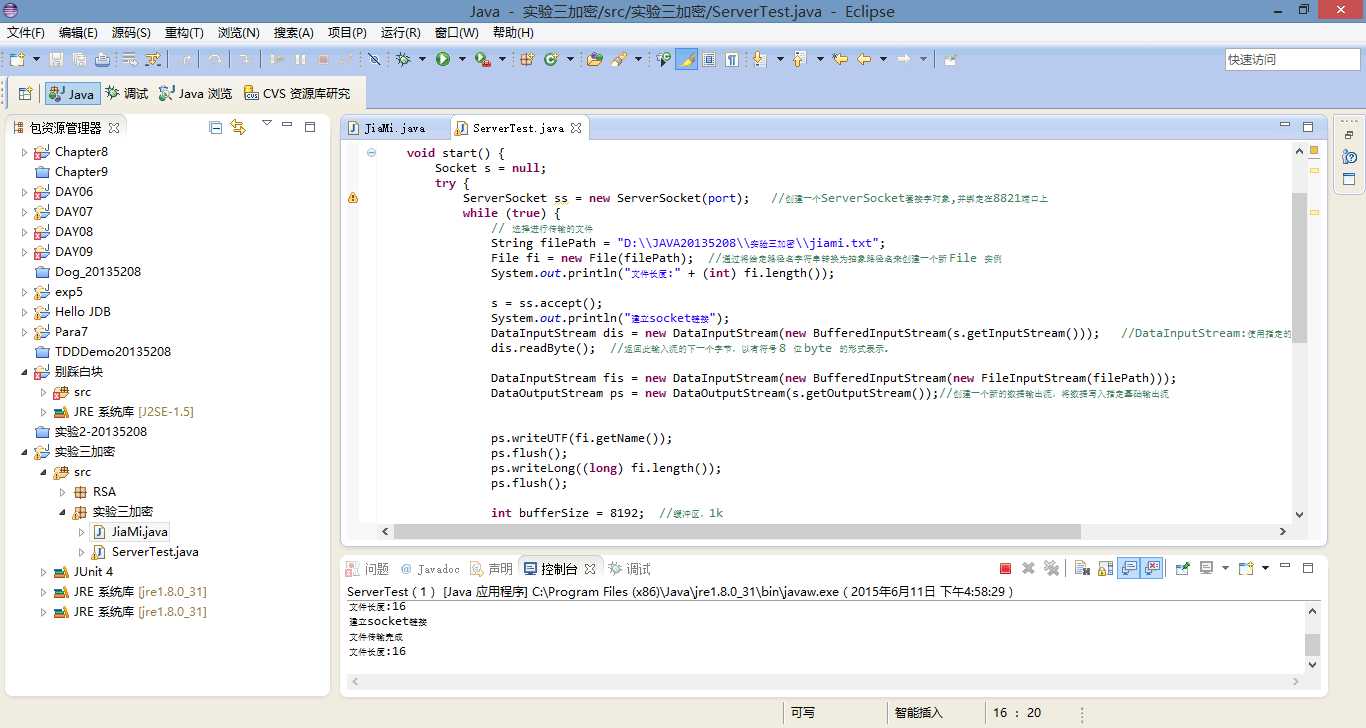The height and width of the screenshot is (728, 1366).
Task: Switch to CVS 资源库研究 perspective
Action: pos(297,94)
